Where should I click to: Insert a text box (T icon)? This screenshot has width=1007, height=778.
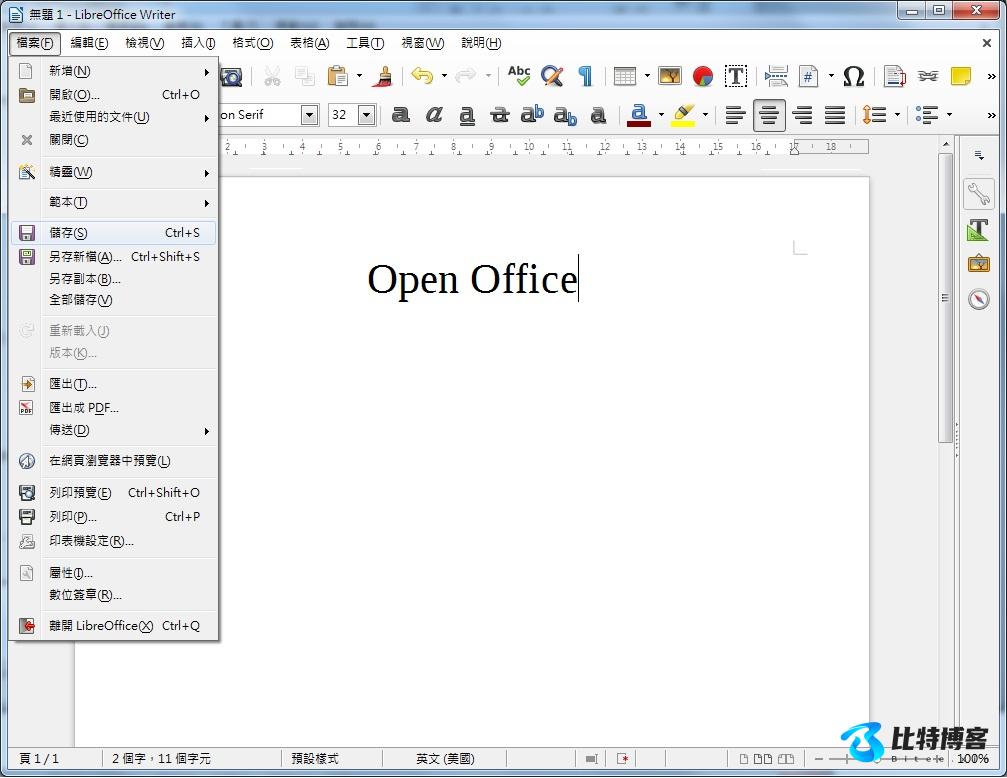click(x=736, y=76)
